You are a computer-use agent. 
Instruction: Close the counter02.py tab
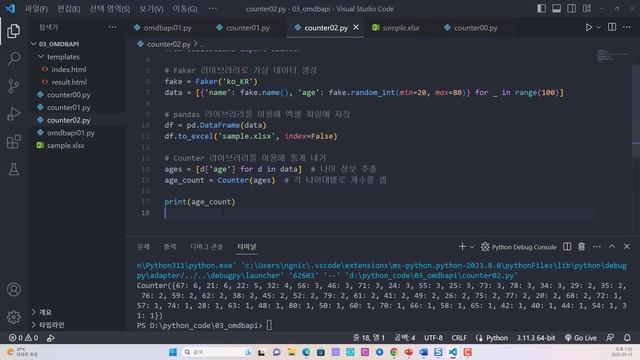click(356, 27)
